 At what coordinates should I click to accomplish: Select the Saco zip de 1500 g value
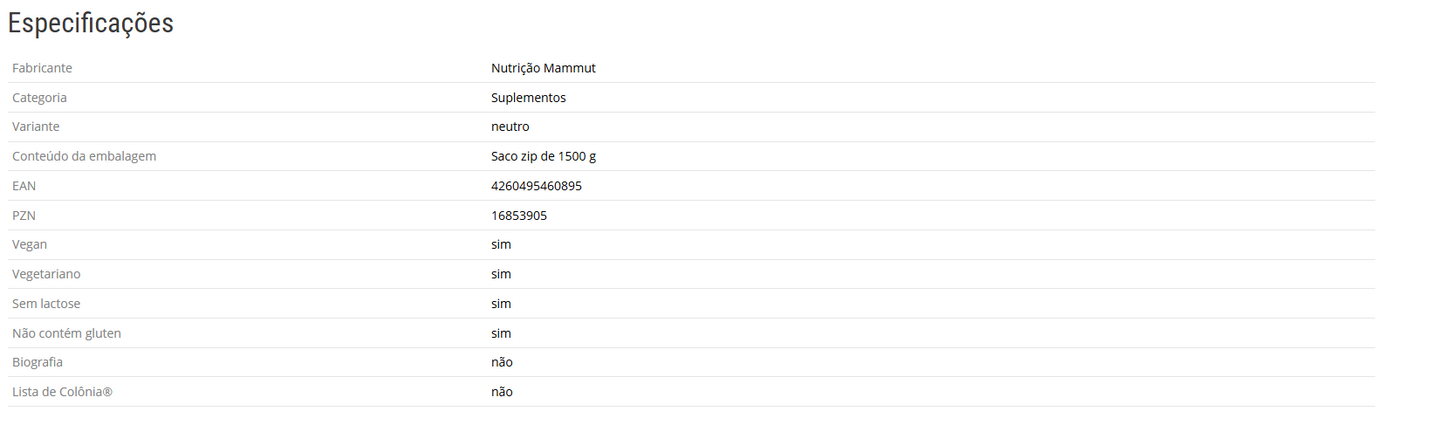[543, 156]
